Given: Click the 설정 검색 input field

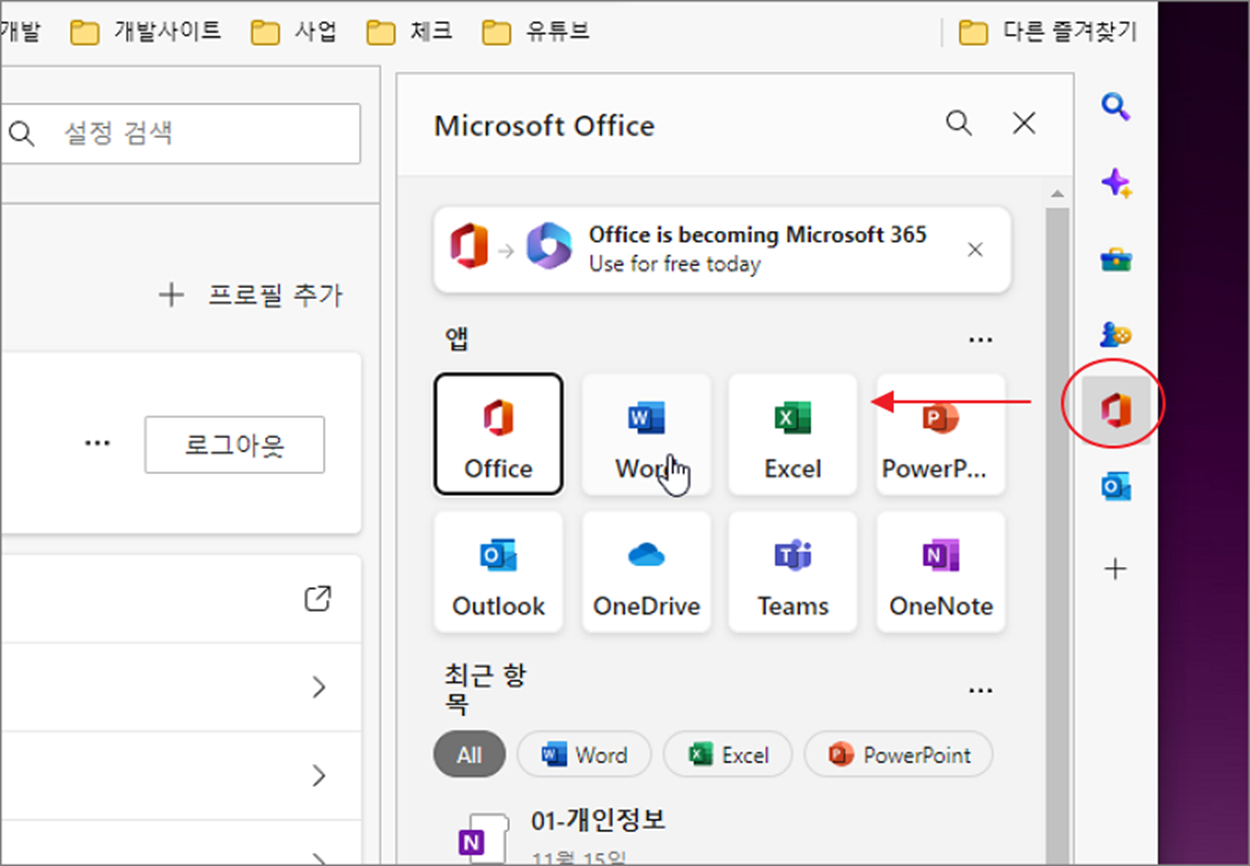Looking at the screenshot, I should (x=180, y=133).
